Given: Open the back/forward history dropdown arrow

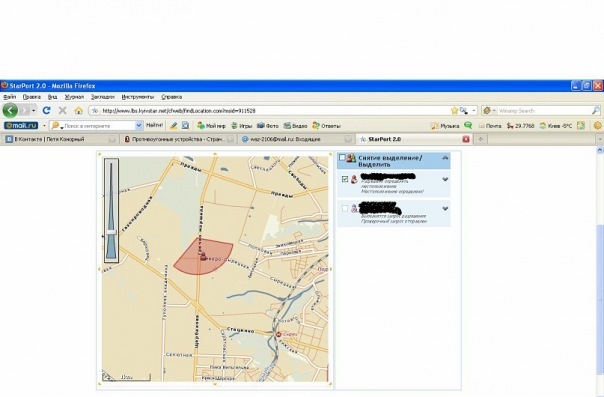Looking at the screenshot, I should click(x=34, y=111).
